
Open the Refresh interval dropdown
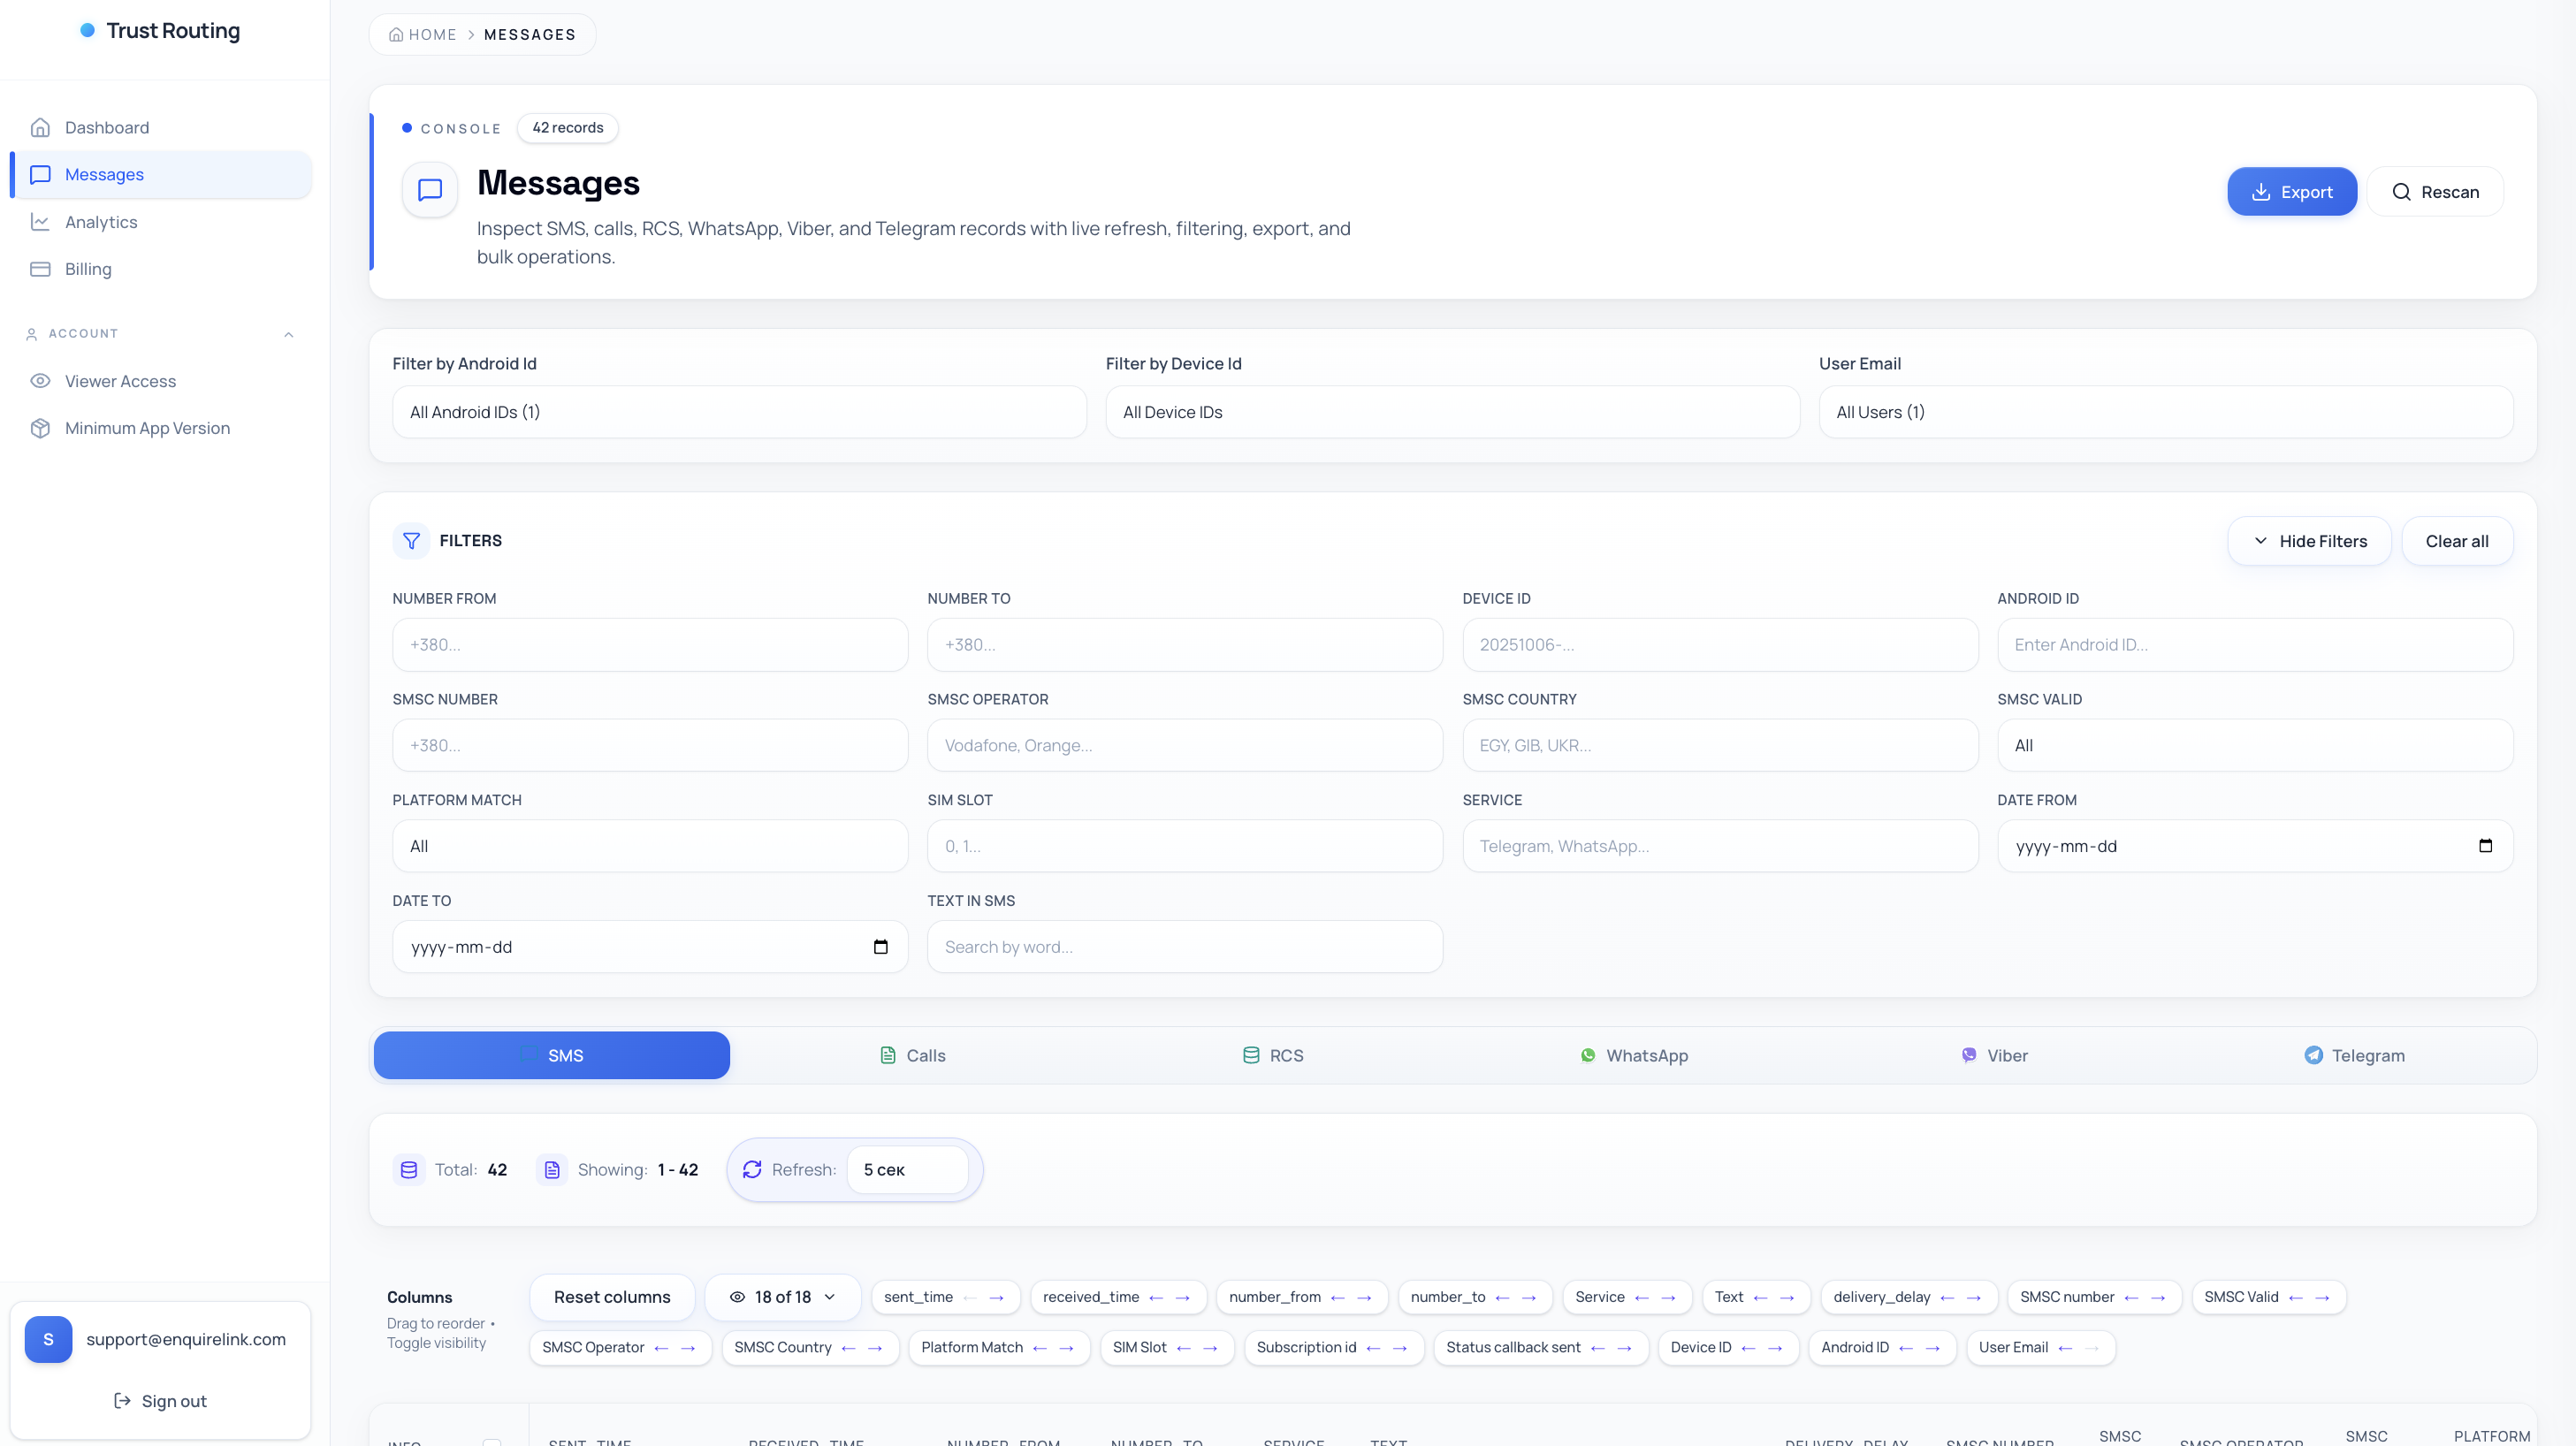pyautogui.click(x=907, y=1170)
